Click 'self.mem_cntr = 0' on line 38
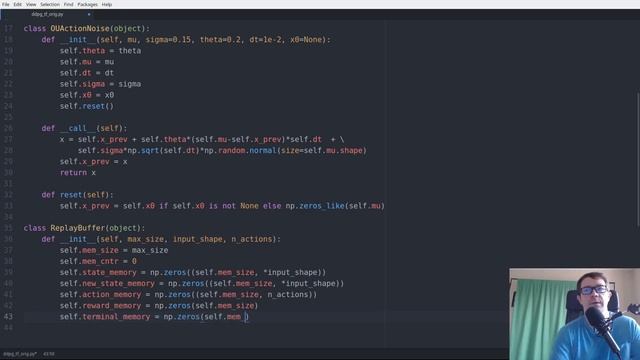640x360 pixels. click(98, 261)
